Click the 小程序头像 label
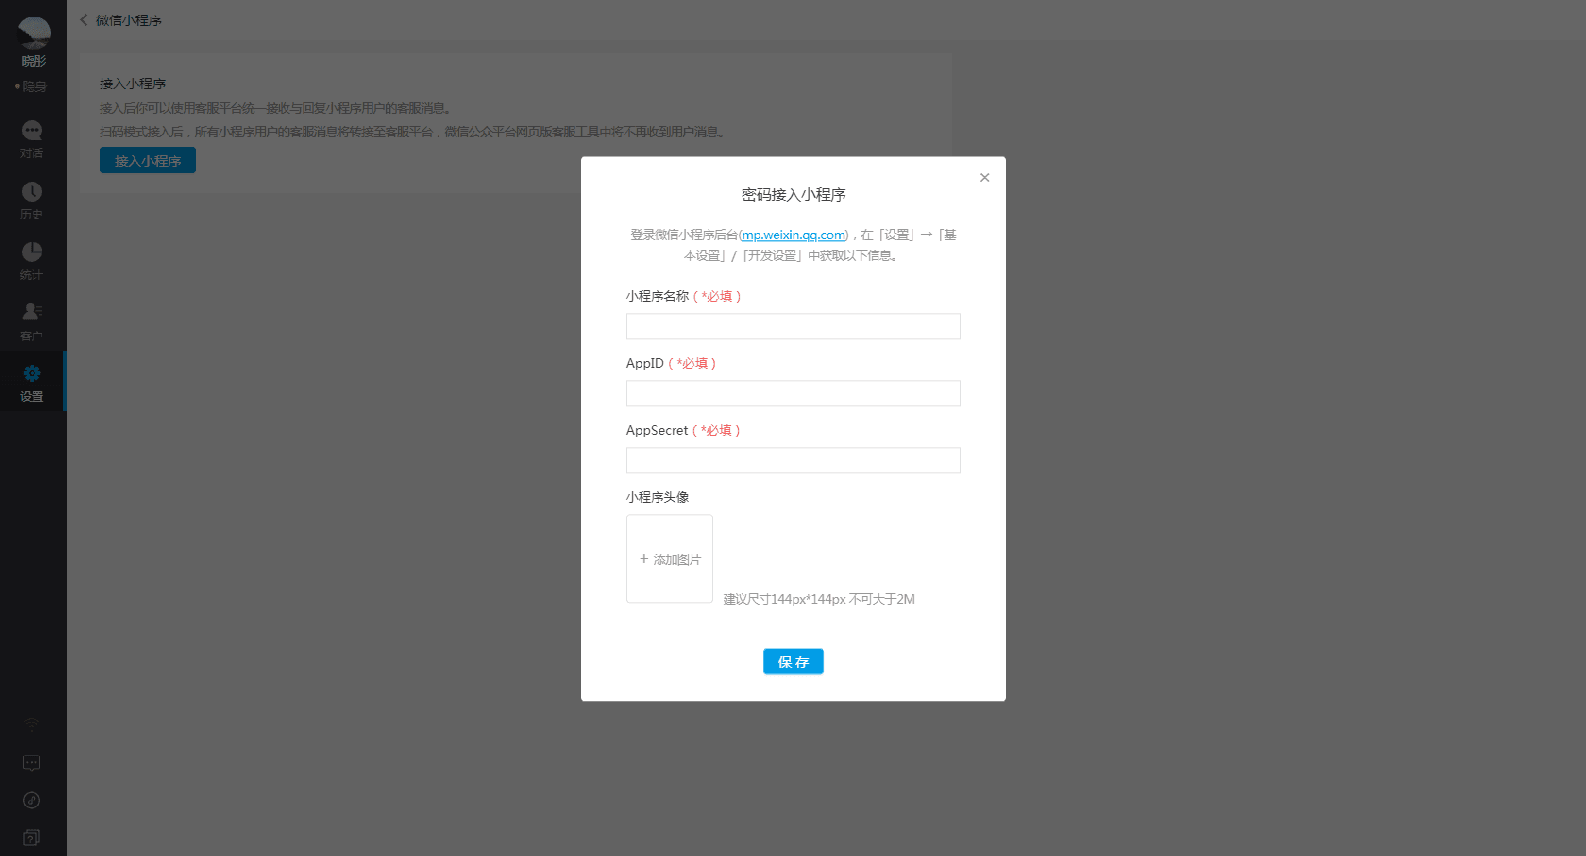 pyautogui.click(x=657, y=497)
